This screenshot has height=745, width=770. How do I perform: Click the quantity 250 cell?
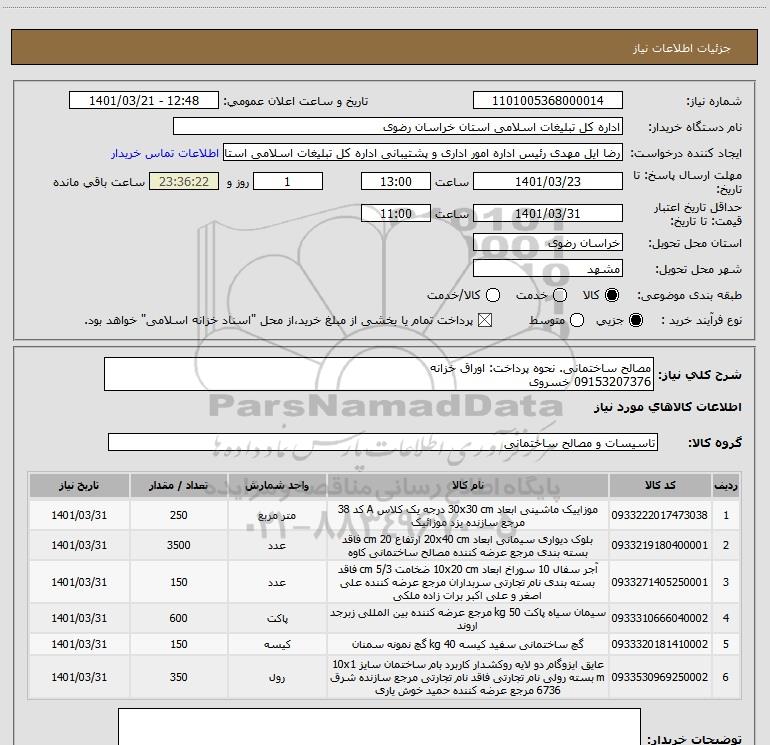tap(178, 515)
